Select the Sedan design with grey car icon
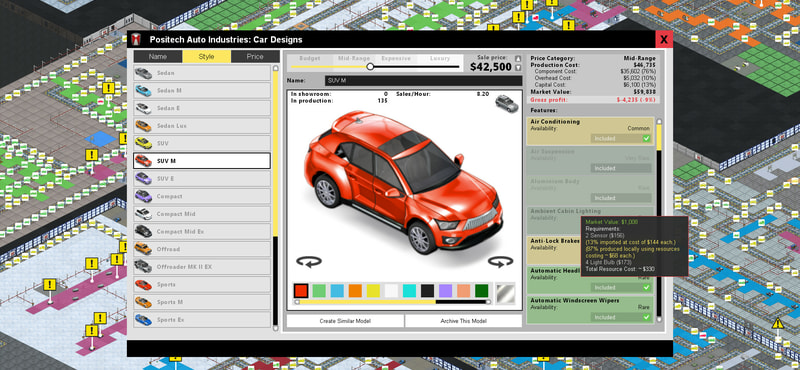The image size is (800, 370). pos(202,73)
